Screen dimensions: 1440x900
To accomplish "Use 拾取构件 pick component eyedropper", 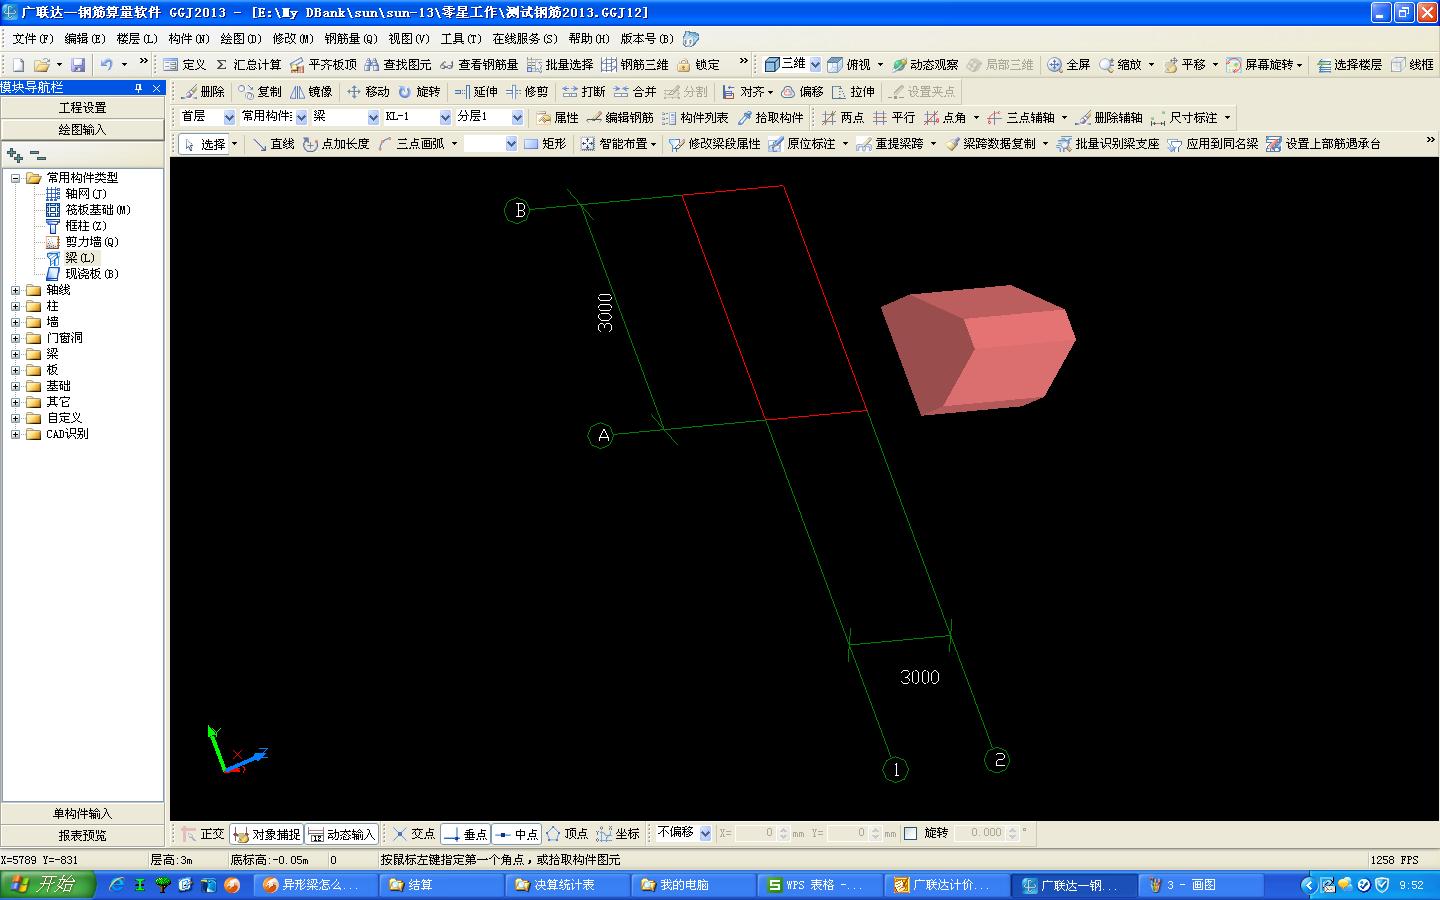I will point(770,117).
